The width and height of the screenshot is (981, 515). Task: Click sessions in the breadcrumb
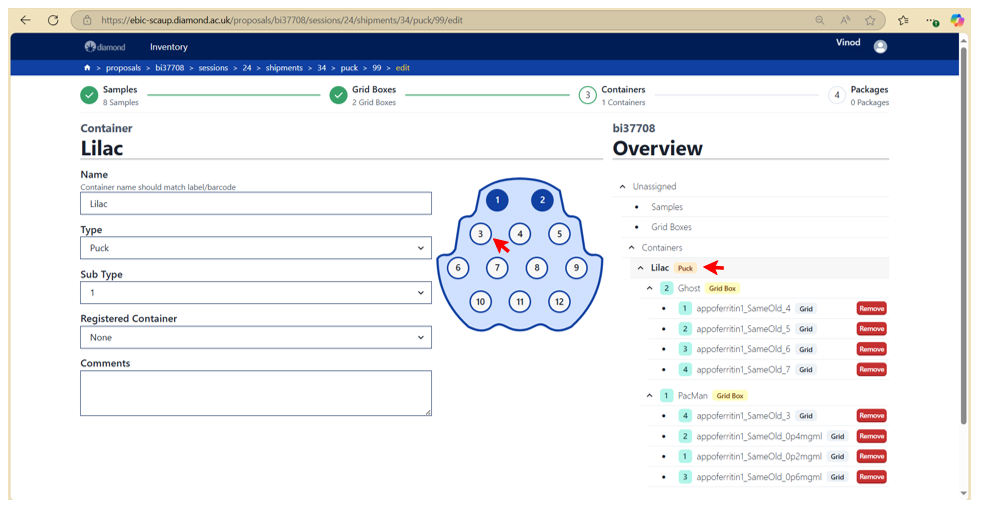tap(213, 68)
